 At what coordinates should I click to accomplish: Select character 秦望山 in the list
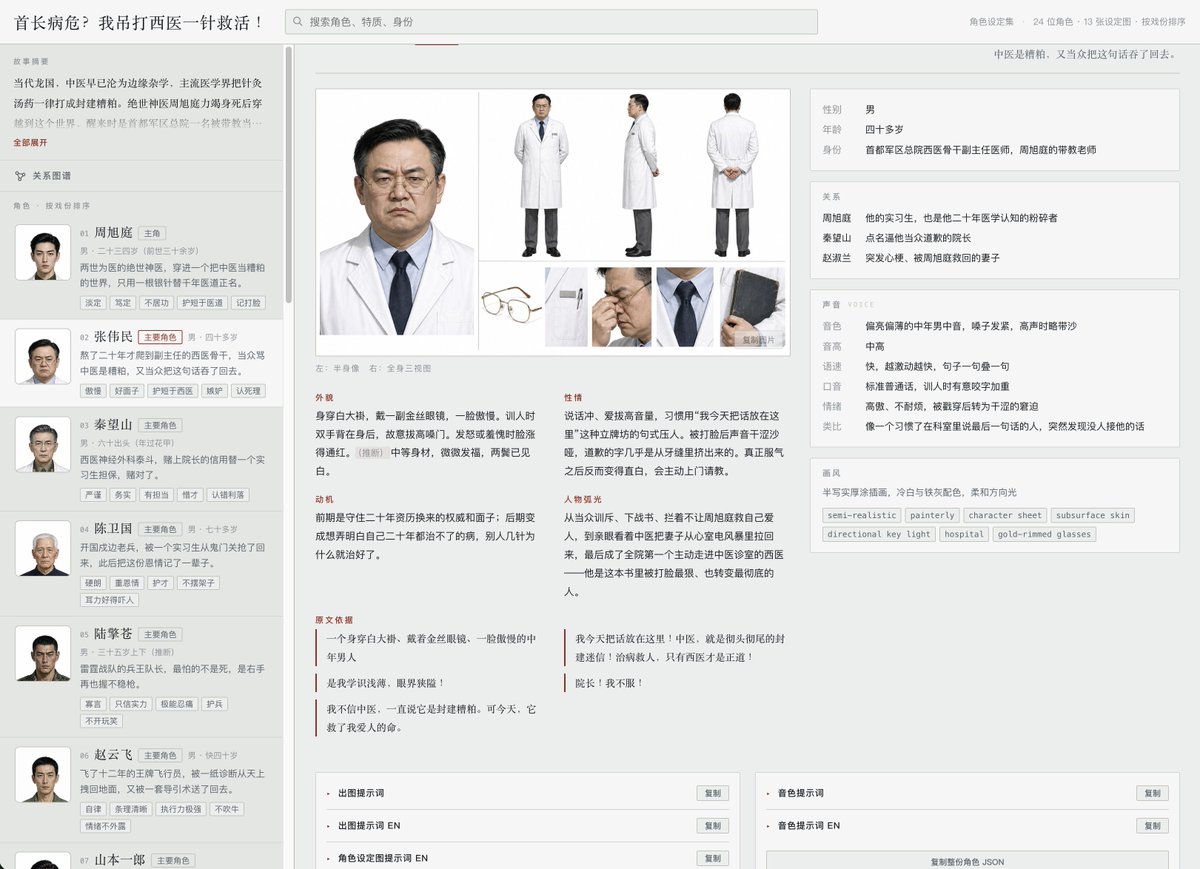tap(141, 459)
